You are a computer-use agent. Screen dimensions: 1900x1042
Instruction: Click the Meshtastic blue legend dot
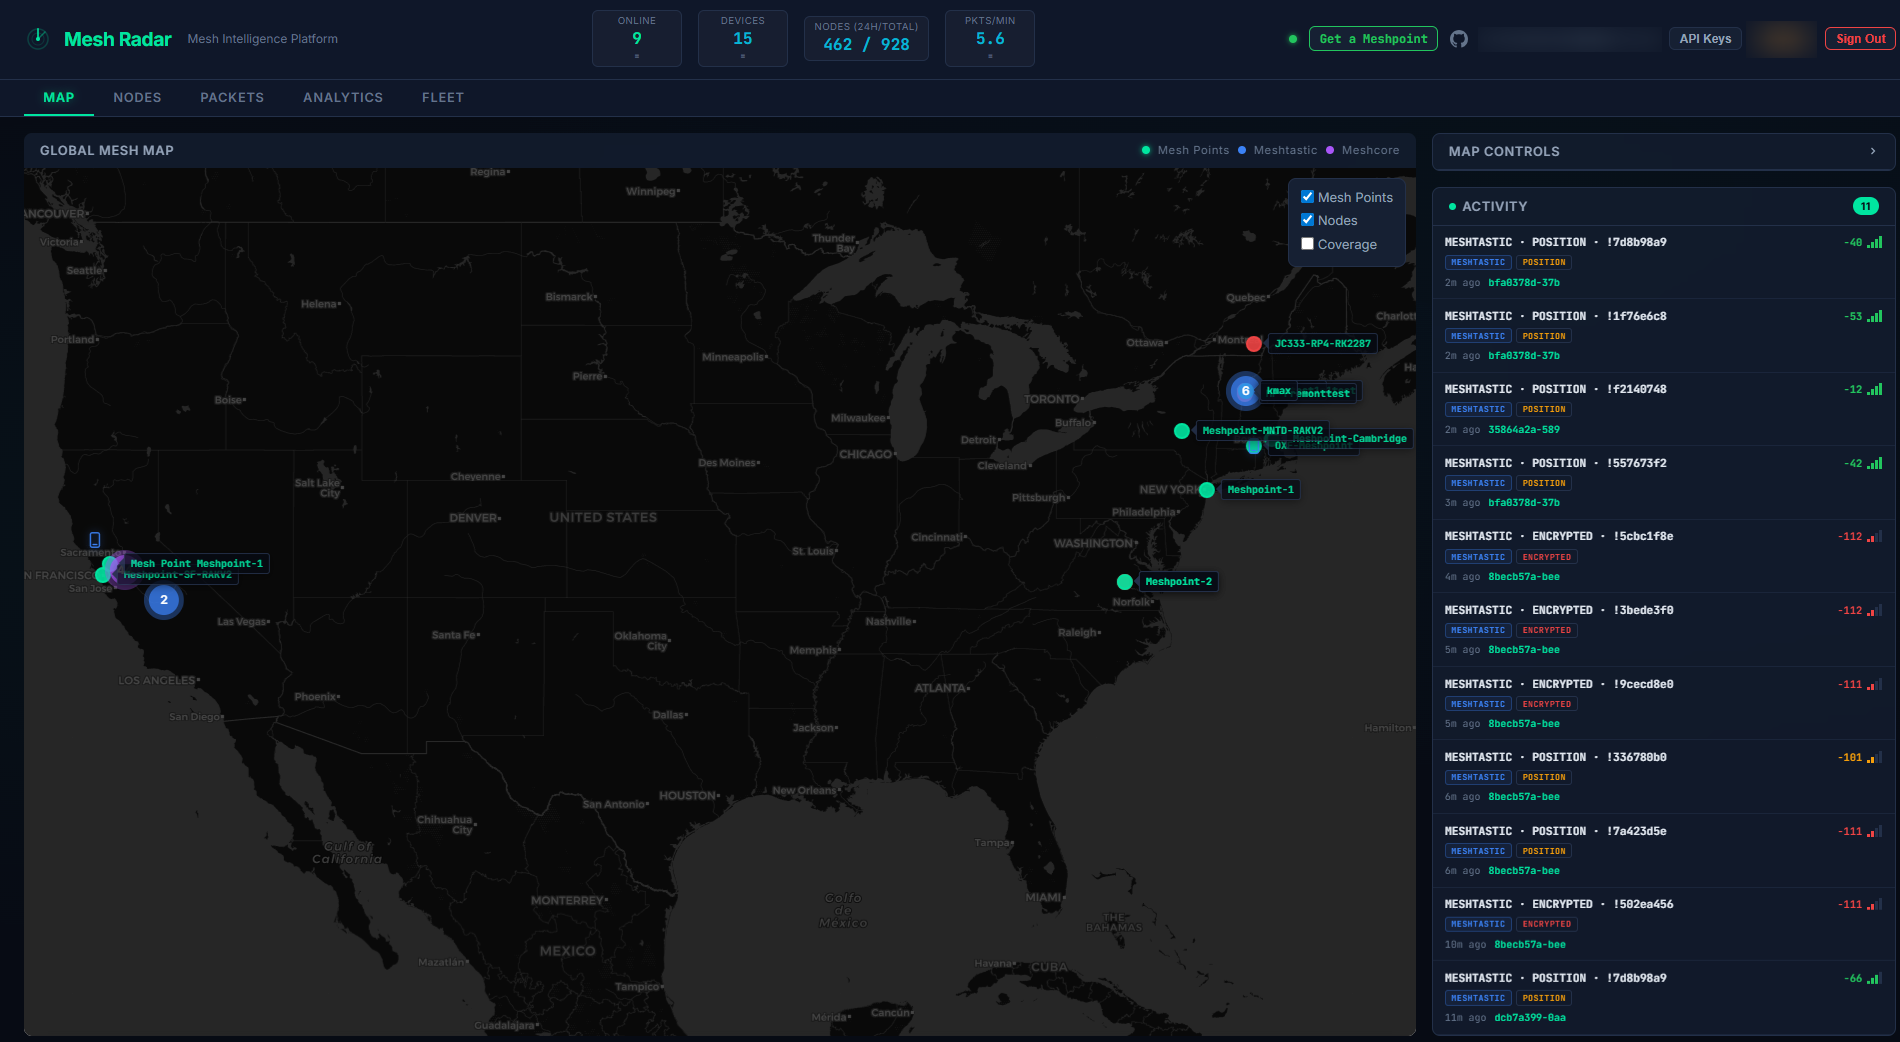(x=1242, y=150)
